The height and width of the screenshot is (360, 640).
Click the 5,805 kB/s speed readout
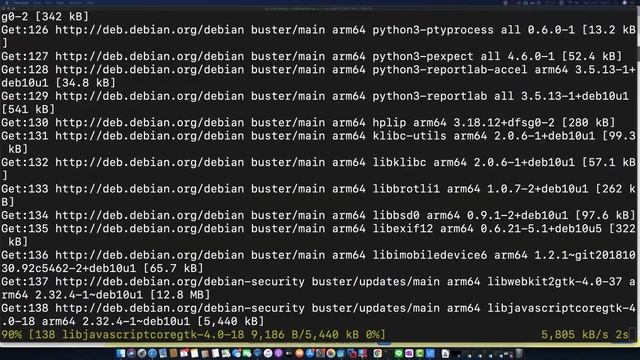point(575,335)
